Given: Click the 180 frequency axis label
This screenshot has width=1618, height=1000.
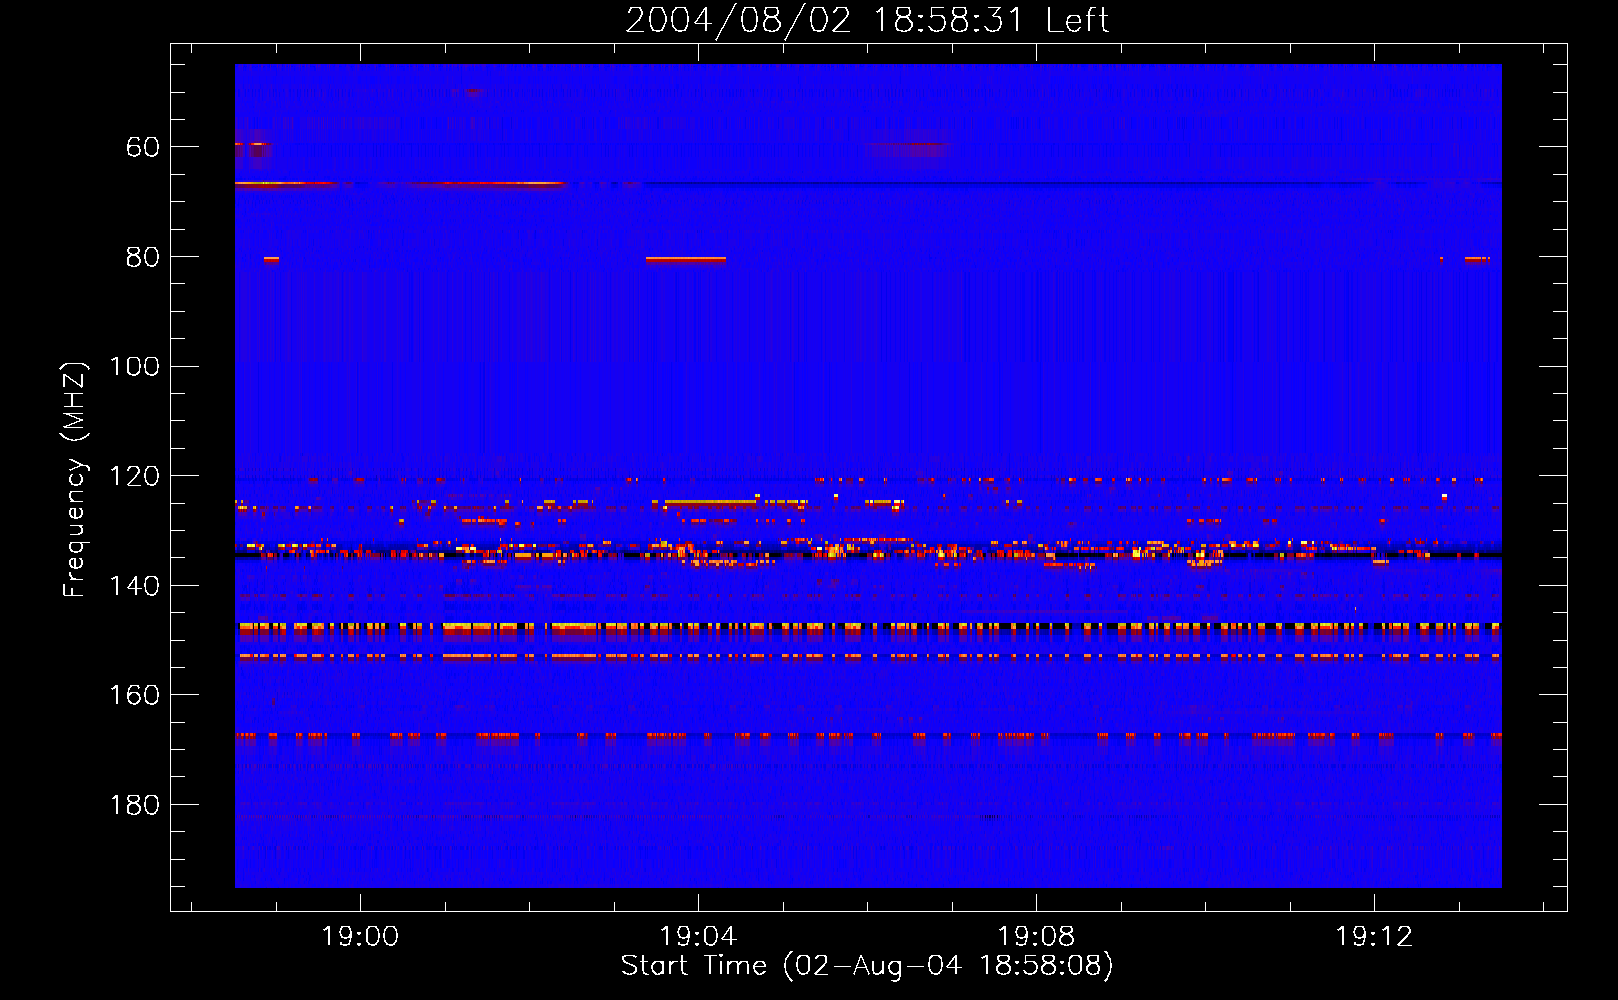Looking at the screenshot, I should [x=134, y=805].
